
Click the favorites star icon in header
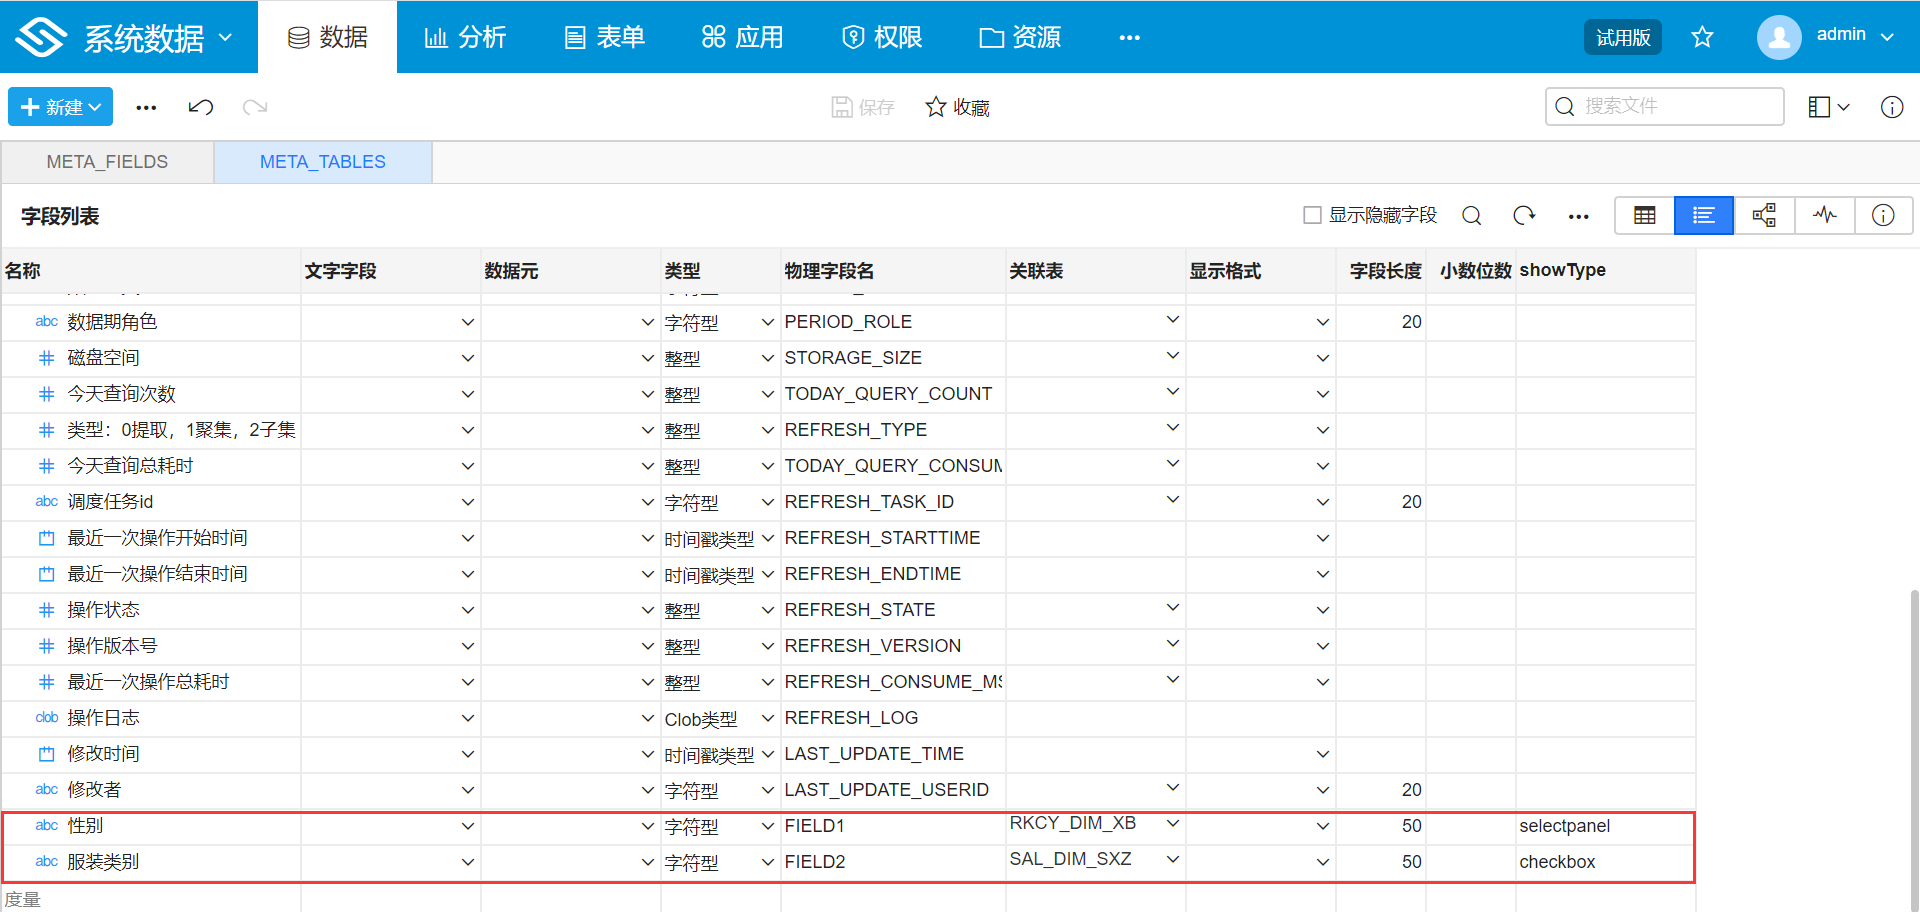(x=1702, y=37)
